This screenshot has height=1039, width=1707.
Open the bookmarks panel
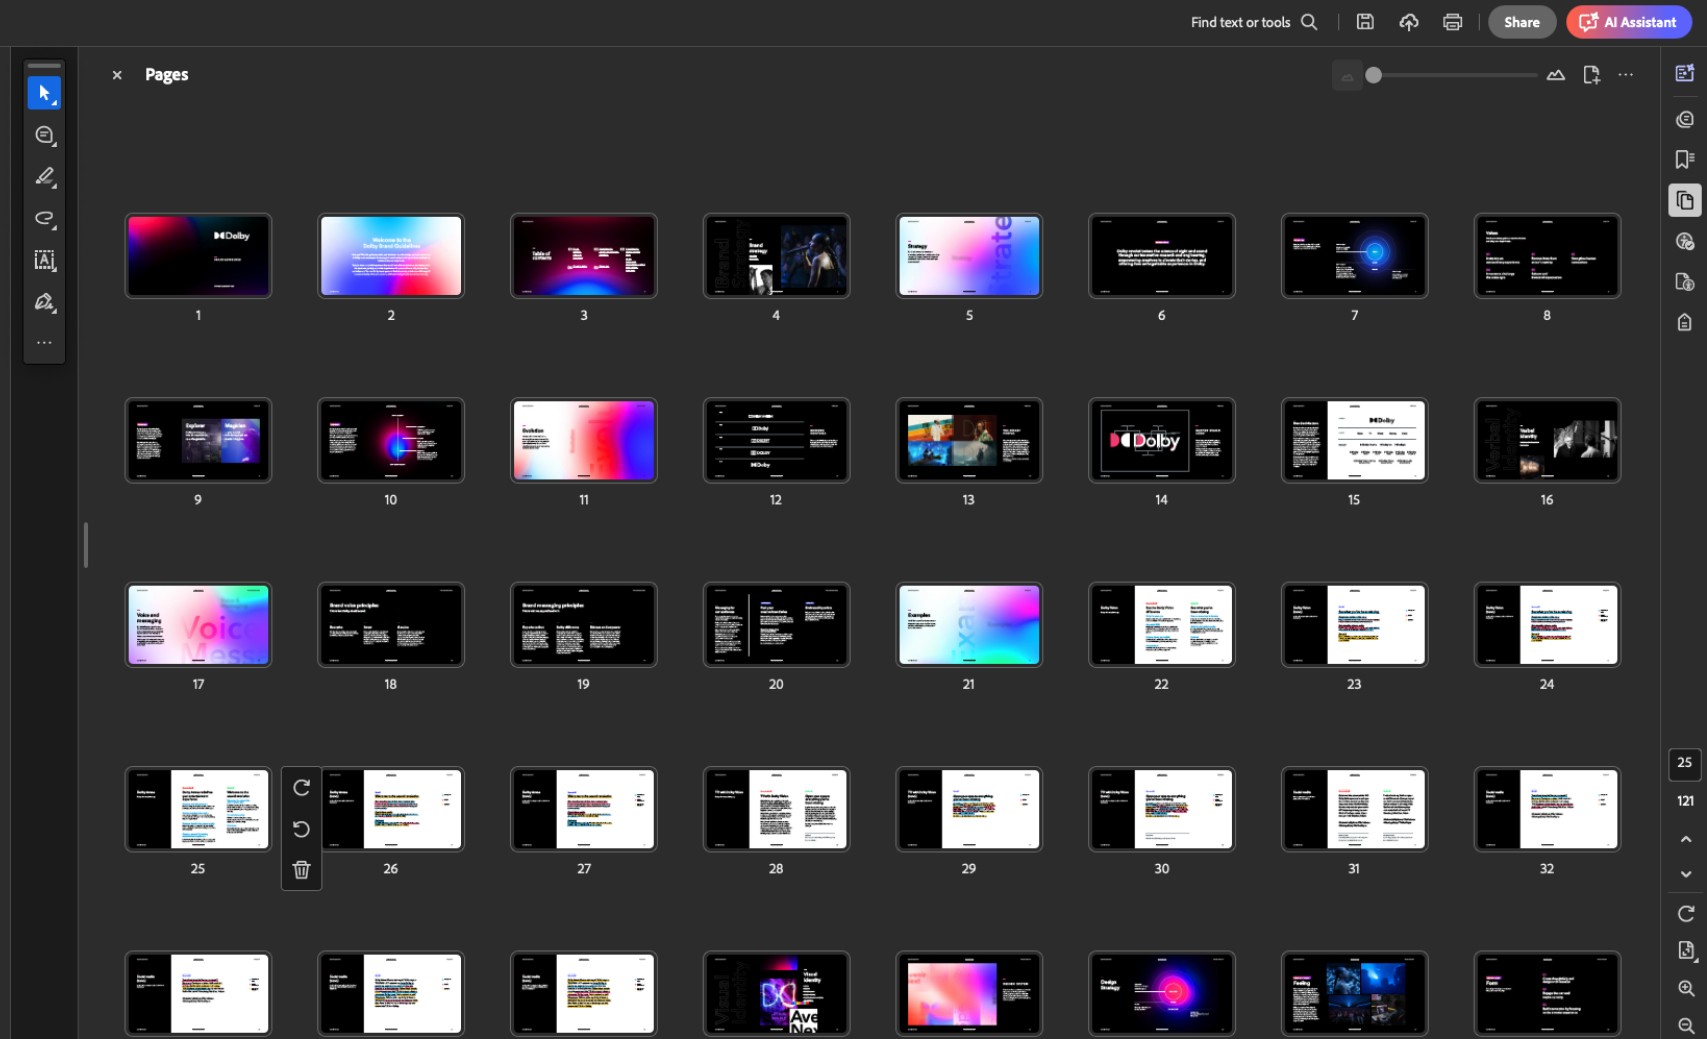click(1685, 159)
